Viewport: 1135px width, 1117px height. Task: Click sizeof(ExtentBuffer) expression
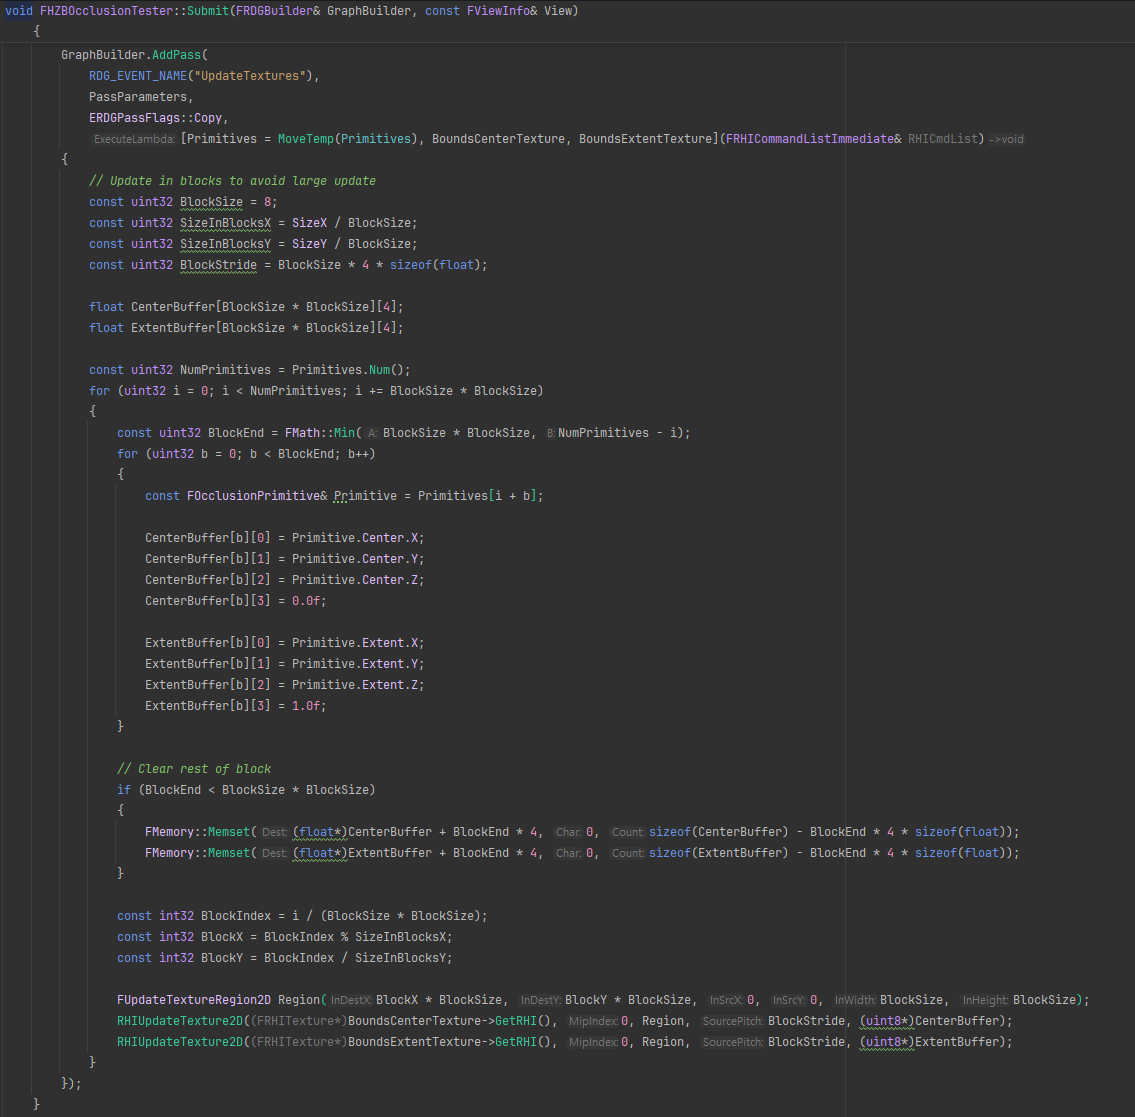(719, 853)
